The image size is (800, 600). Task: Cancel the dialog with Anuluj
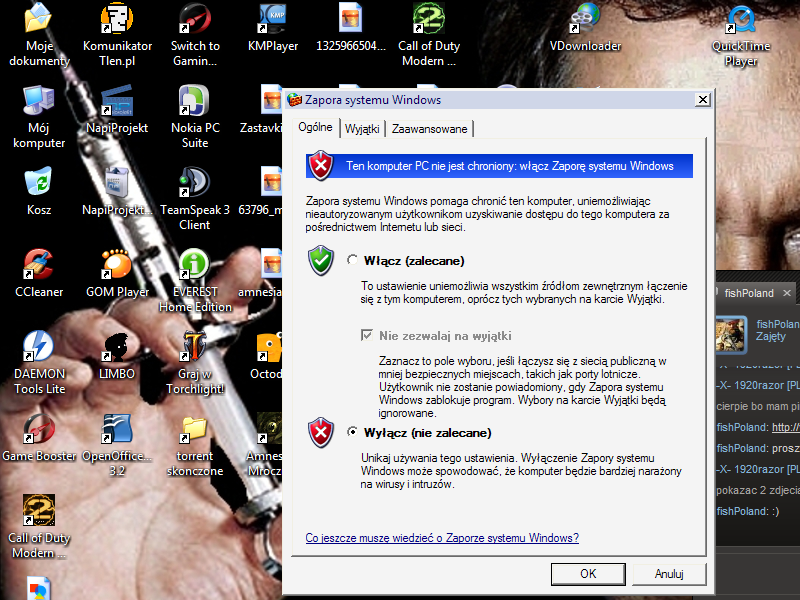(x=669, y=574)
